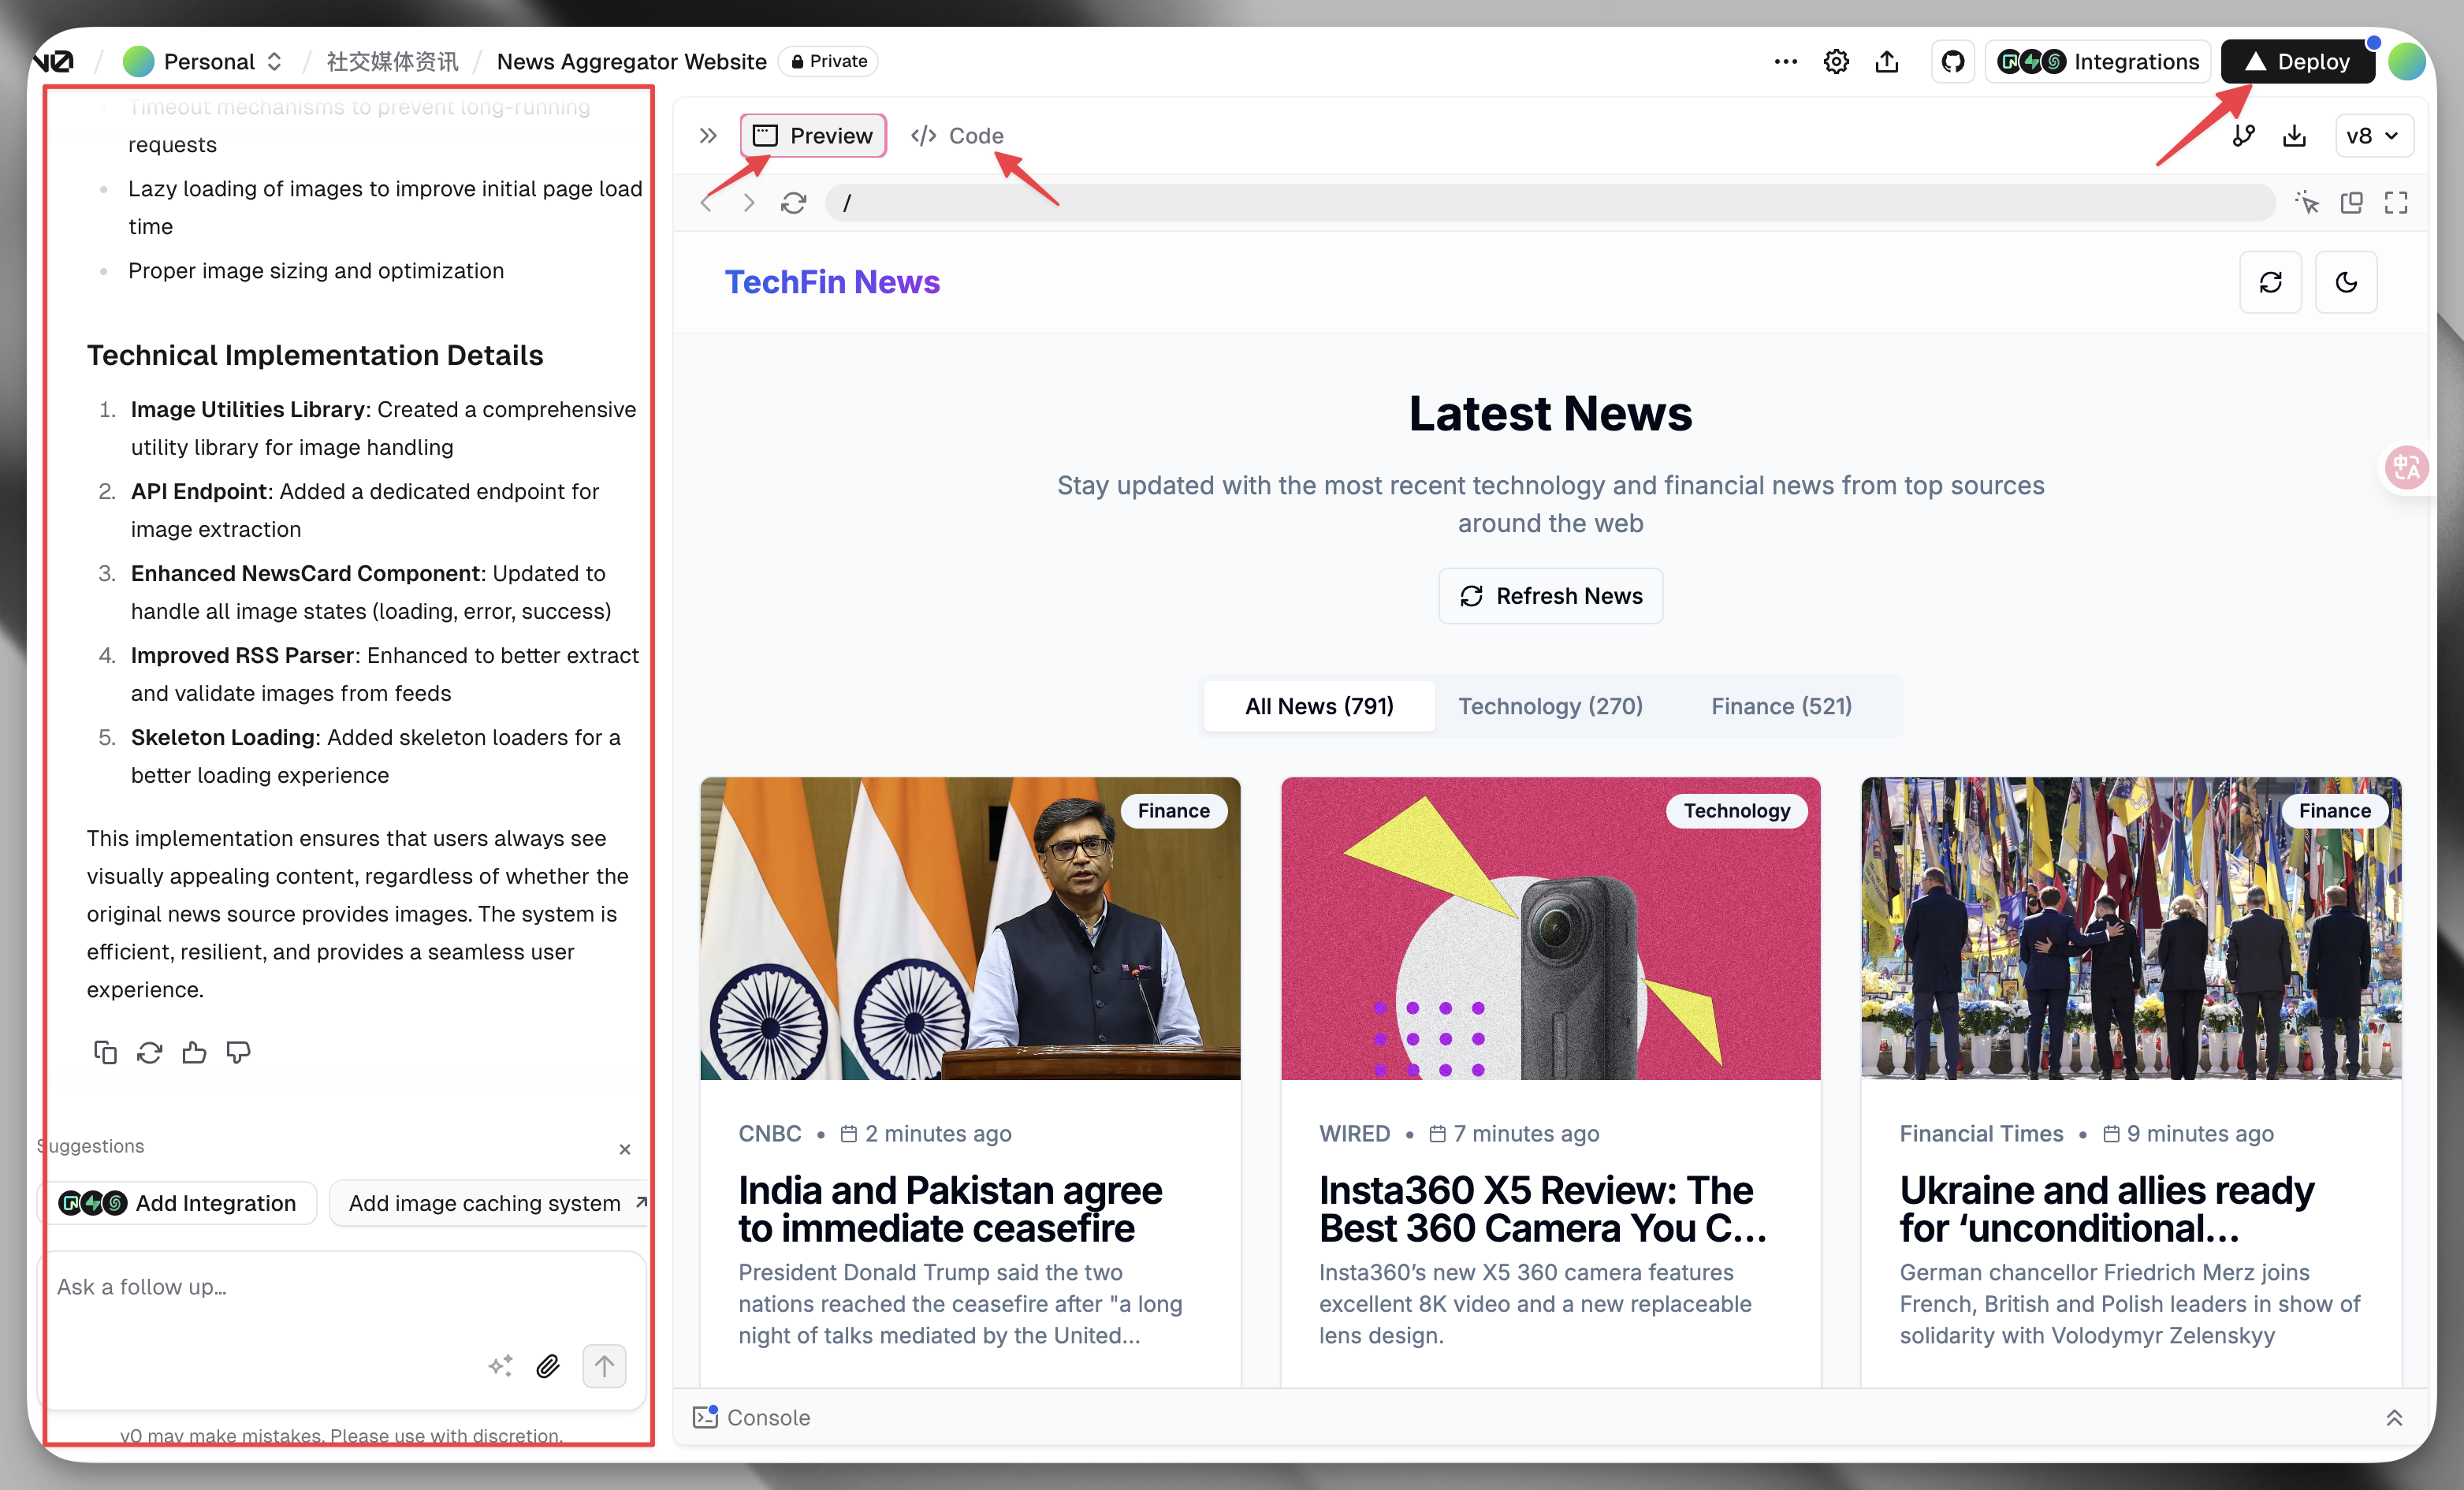Open preview in new window
This screenshot has height=1490, width=2464.
click(2351, 203)
